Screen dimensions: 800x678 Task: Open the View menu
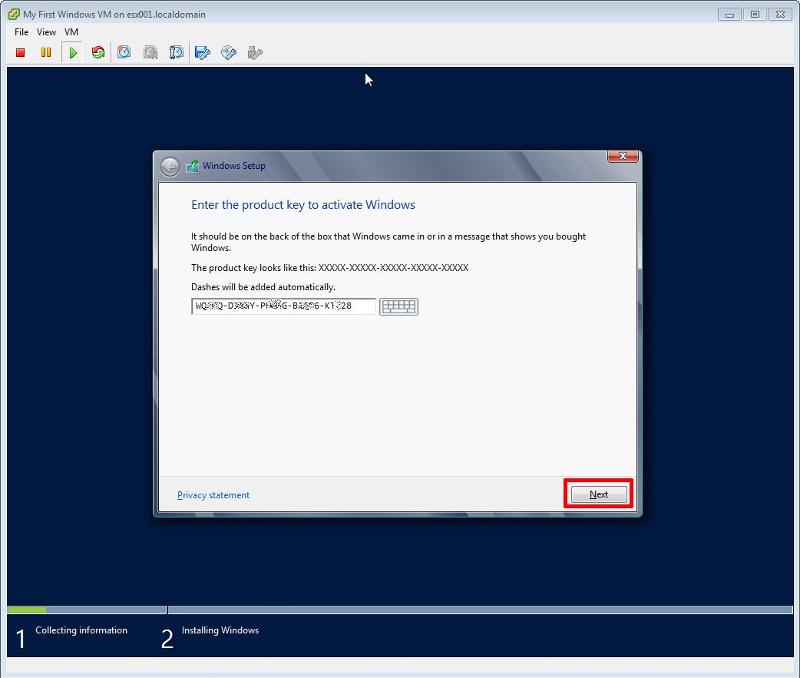(x=46, y=32)
